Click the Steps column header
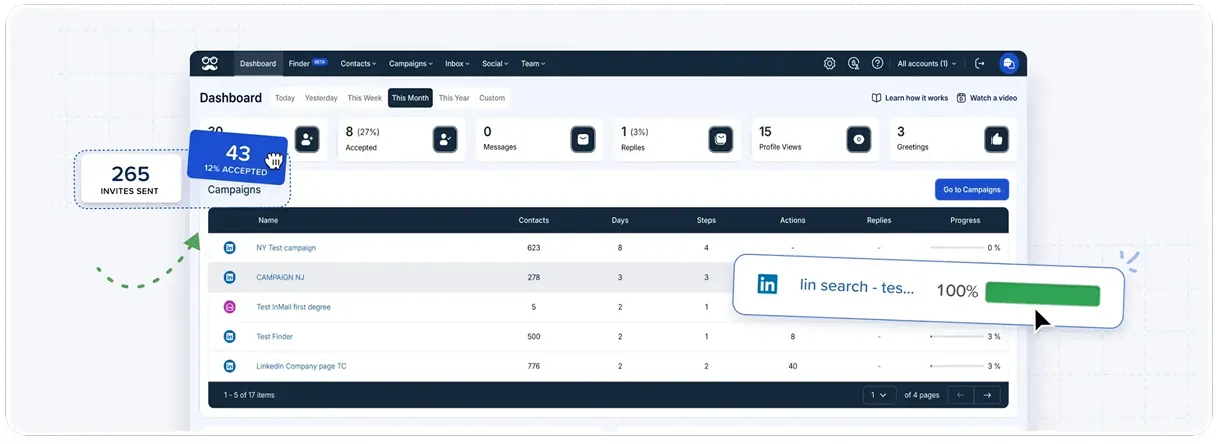The image size is (1218, 444). point(706,220)
